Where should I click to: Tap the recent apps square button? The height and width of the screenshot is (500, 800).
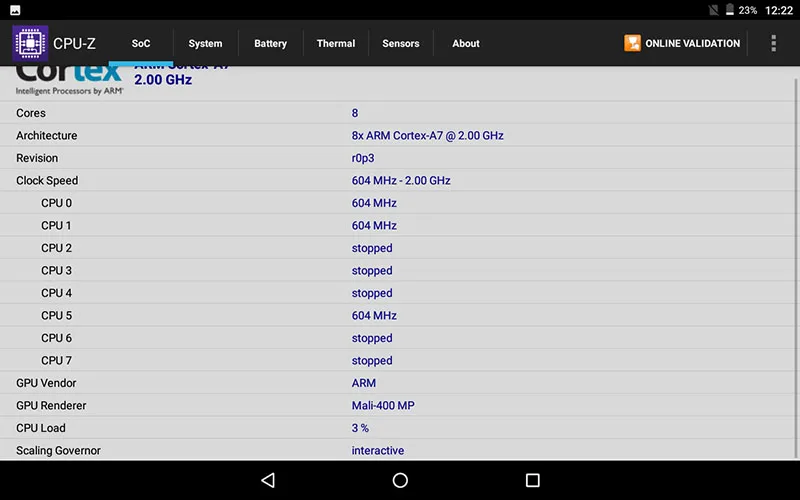(x=533, y=480)
